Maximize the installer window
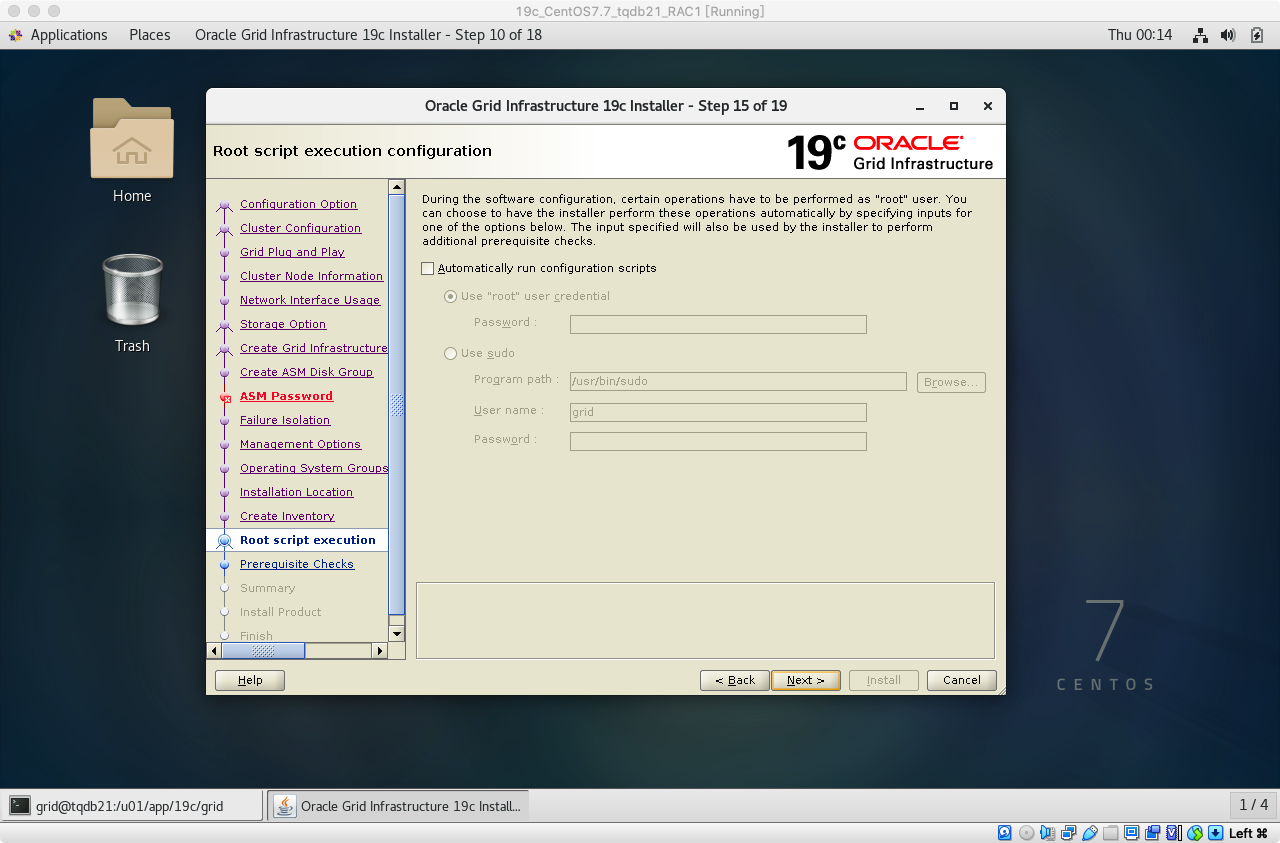 tap(954, 106)
